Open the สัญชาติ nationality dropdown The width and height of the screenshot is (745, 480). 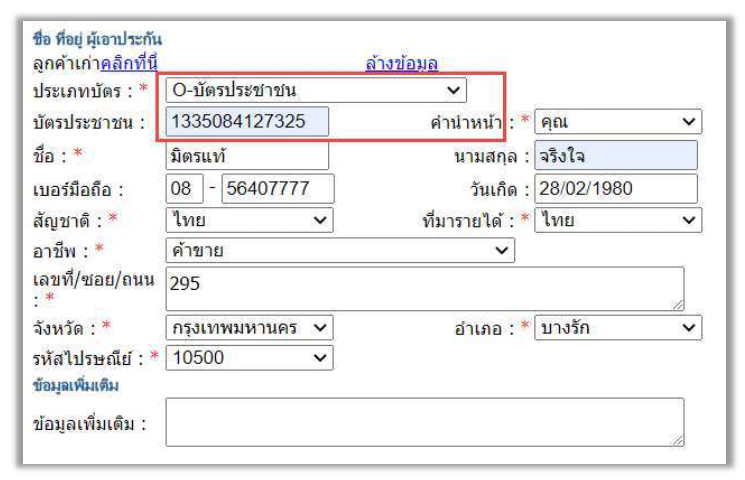(x=249, y=220)
